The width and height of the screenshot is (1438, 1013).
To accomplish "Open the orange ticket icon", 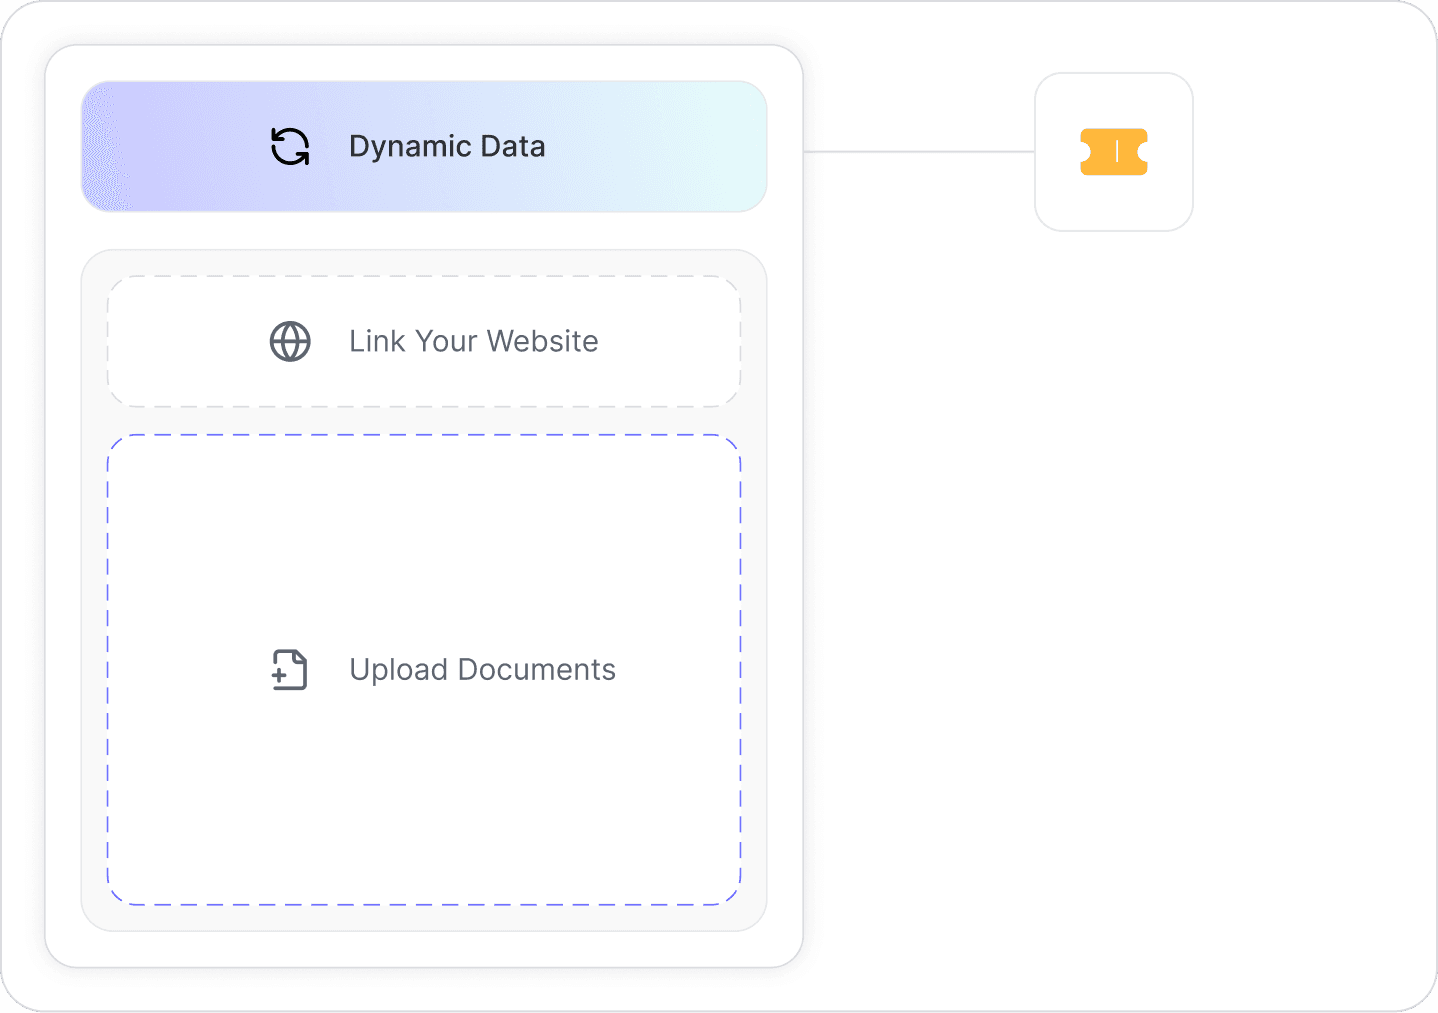I will click(1114, 152).
